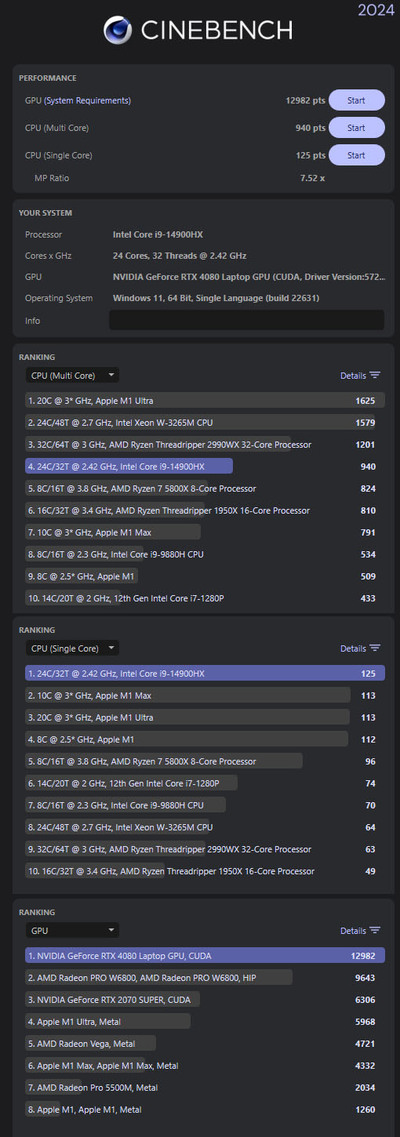Viewport: 400px width, 1137px height.
Task: Select Apple M1 Ultra, Metal GPU row
Action: coord(205,1022)
